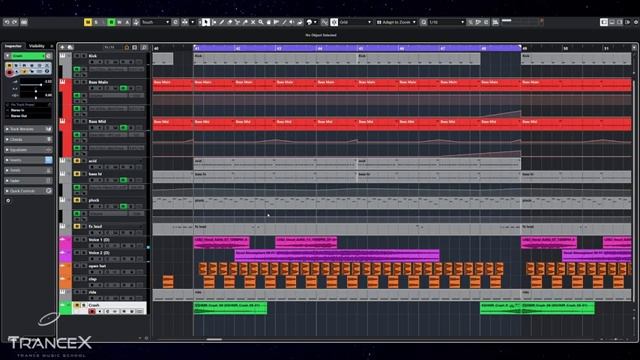This screenshot has width=640, height=360.
Task: Select the first pink Voice 1 clip
Action: tap(221, 242)
